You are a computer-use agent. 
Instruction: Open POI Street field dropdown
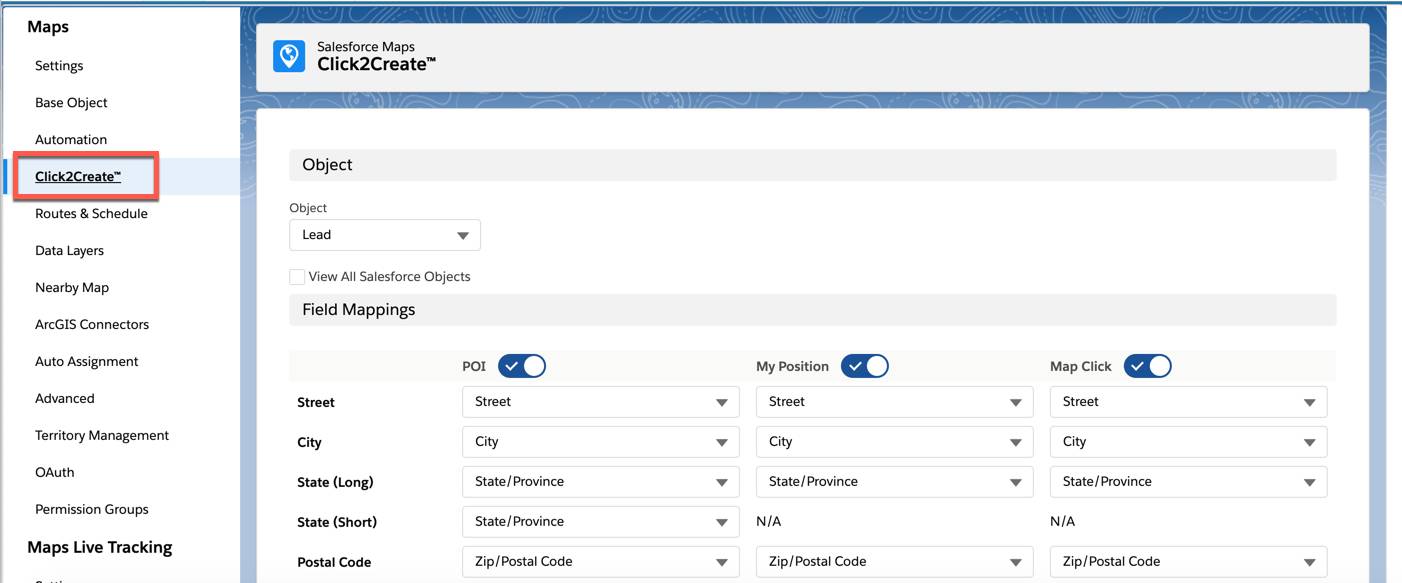(x=601, y=402)
